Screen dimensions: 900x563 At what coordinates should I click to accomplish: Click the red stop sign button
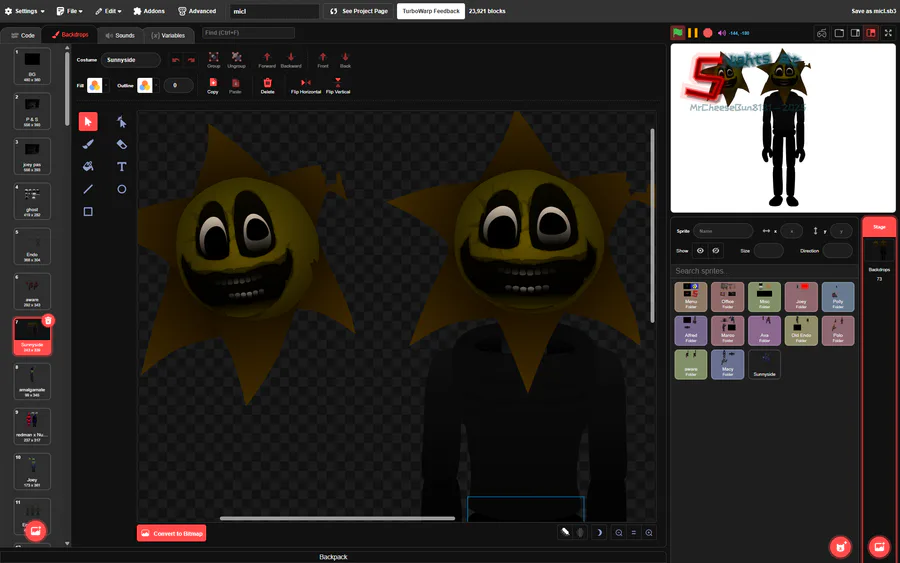click(x=708, y=33)
